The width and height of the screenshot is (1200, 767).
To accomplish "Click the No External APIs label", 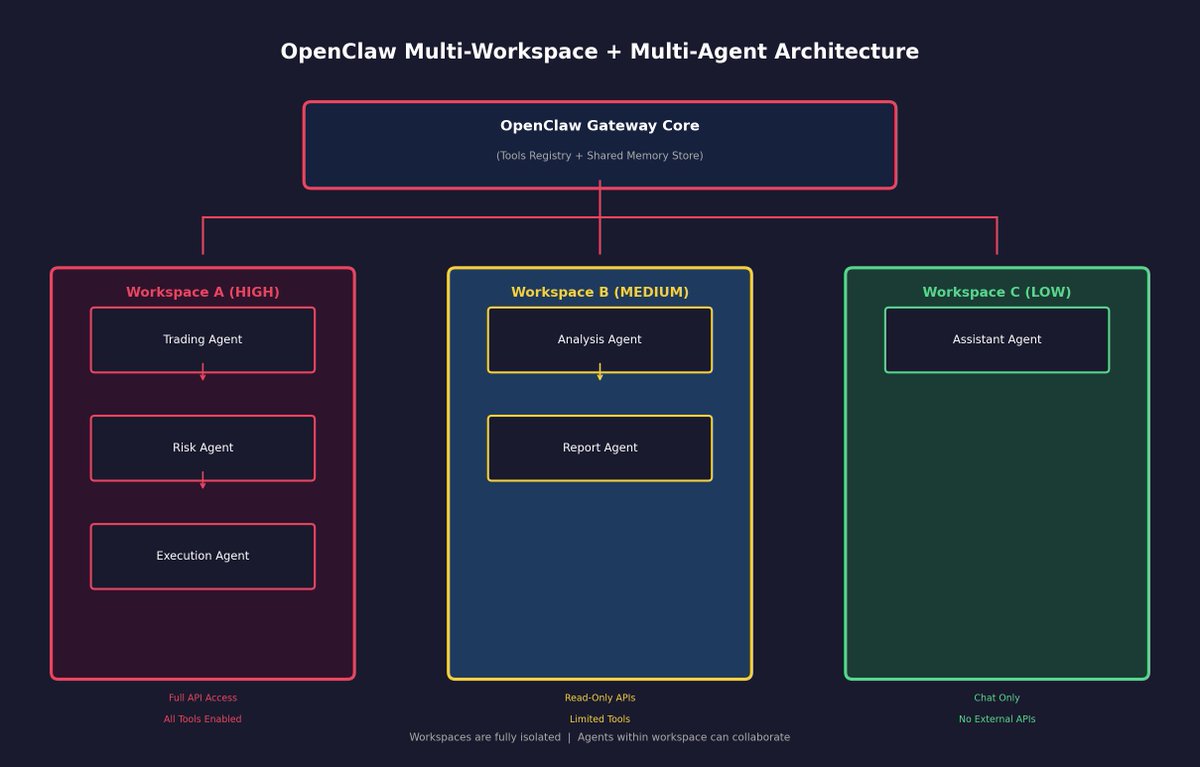I will [996, 719].
